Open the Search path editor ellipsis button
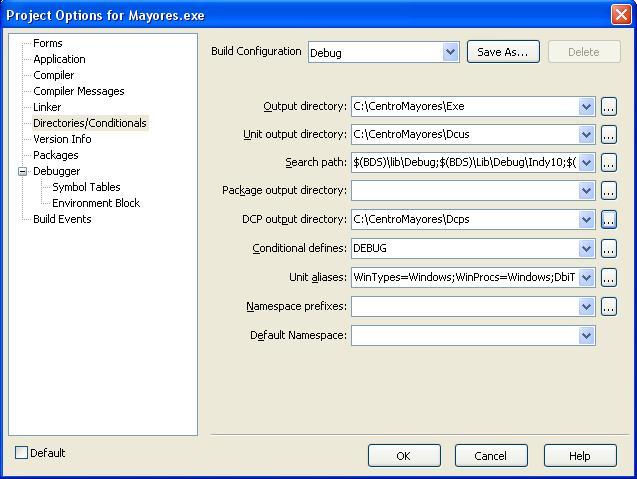The height and width of the screenshot is (479, 637). 608,162
